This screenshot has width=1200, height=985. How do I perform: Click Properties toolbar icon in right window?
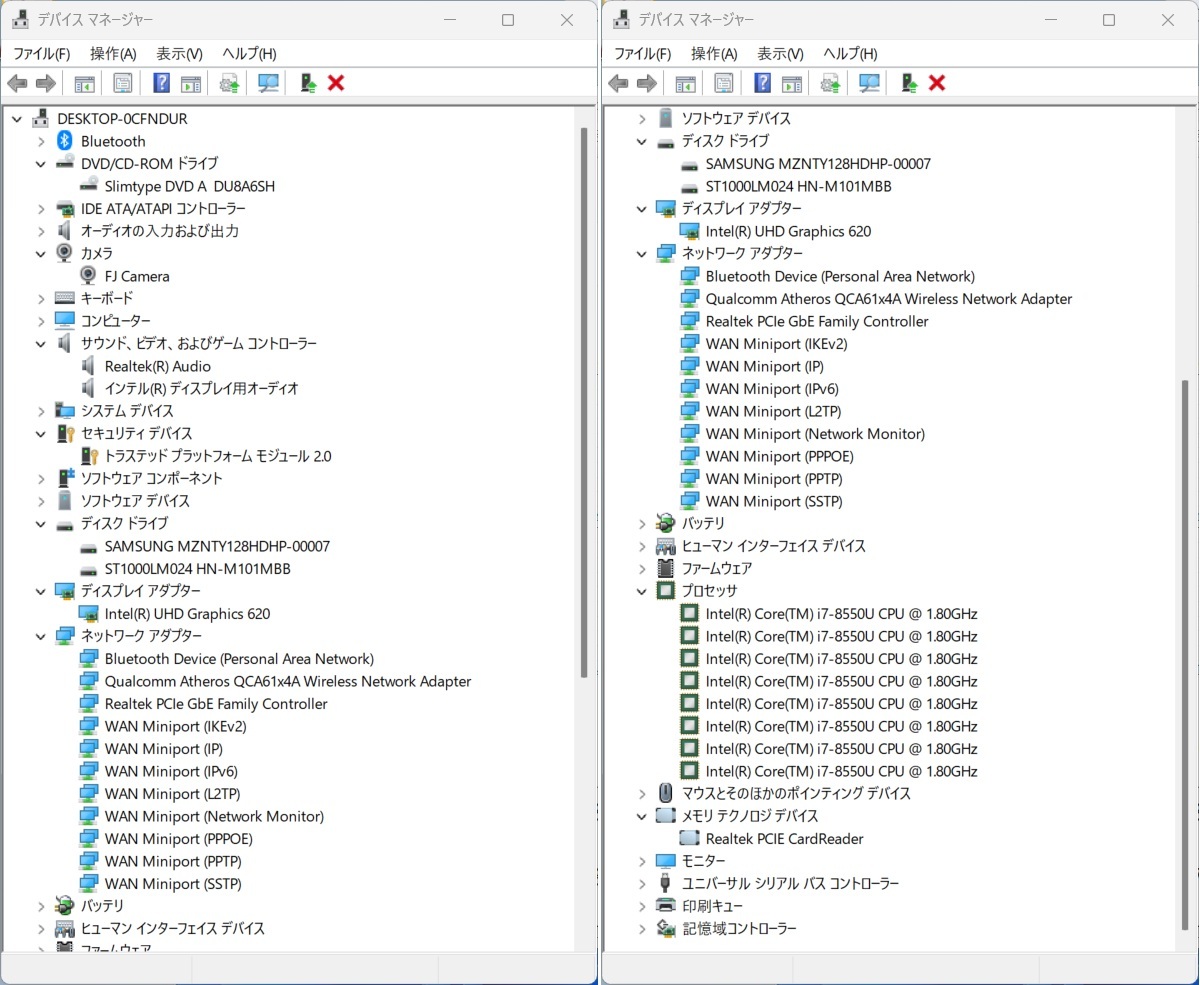click(724, 83)
